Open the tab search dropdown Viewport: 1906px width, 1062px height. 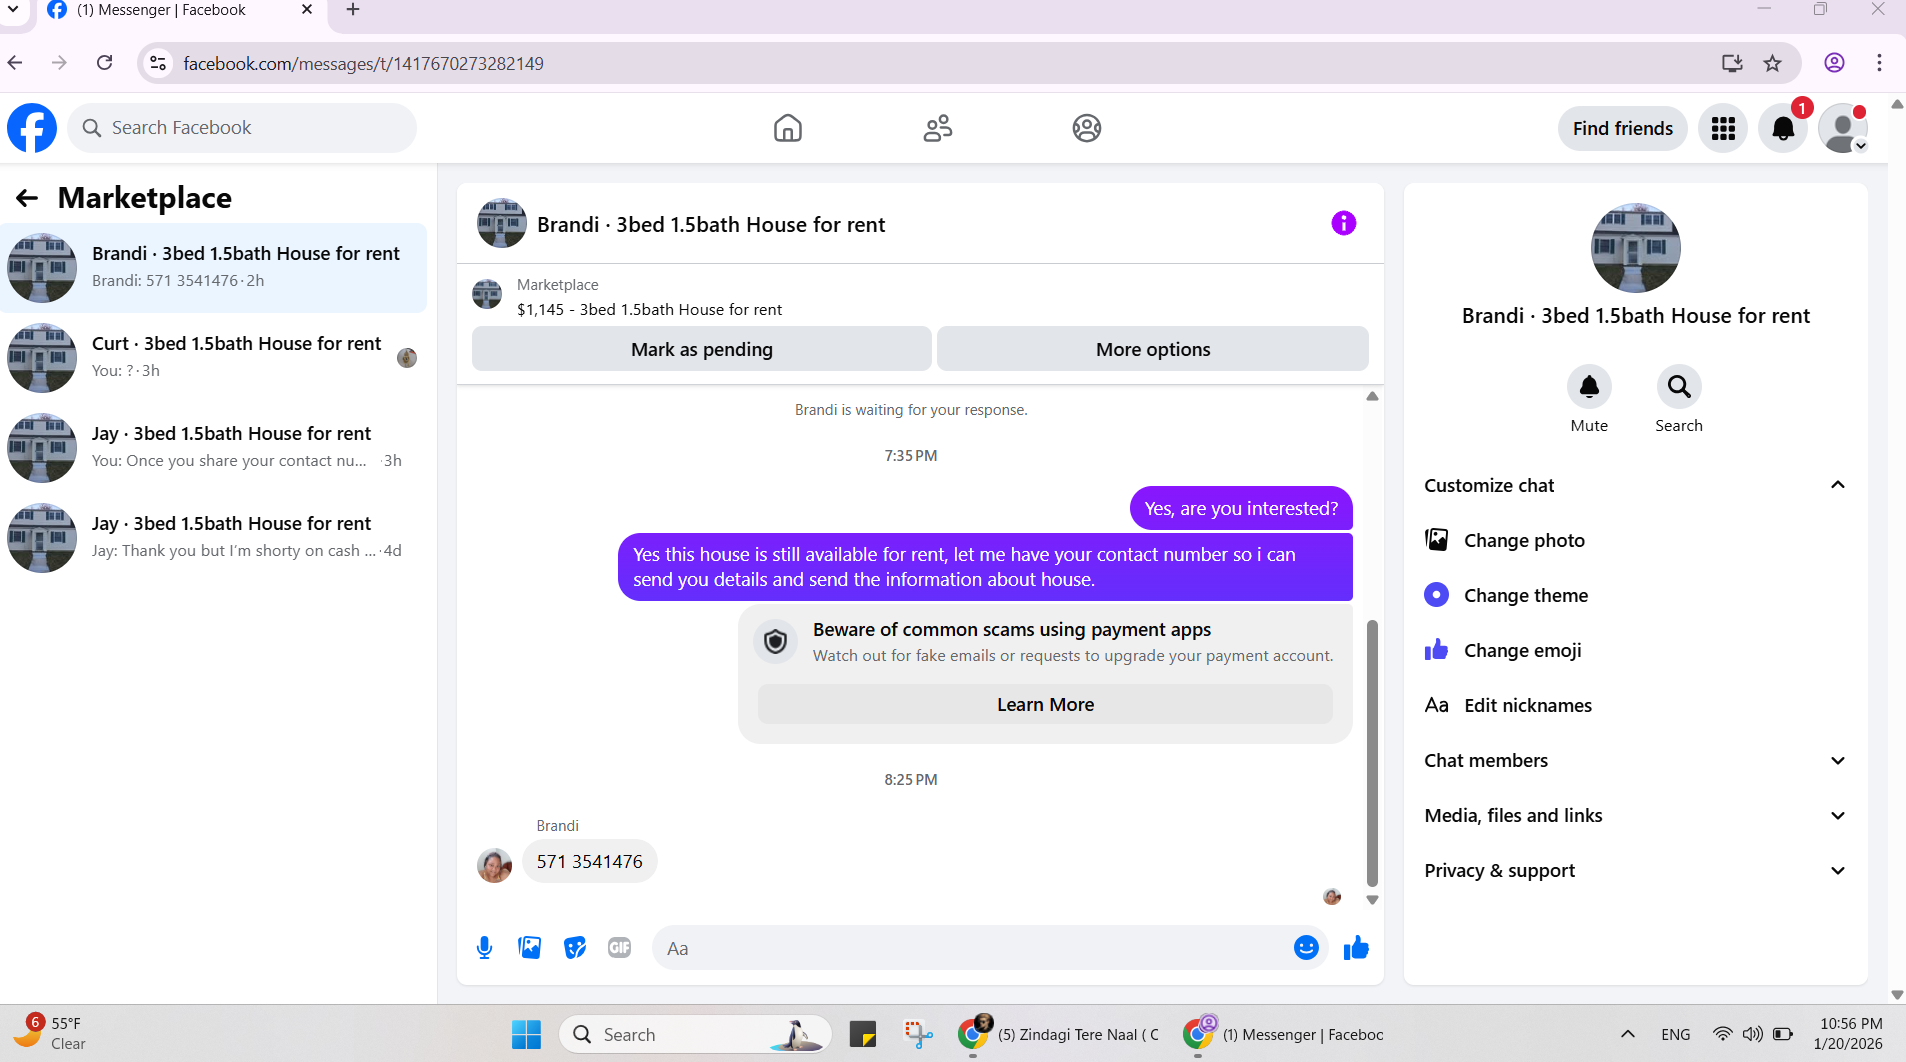coord(14,10)
